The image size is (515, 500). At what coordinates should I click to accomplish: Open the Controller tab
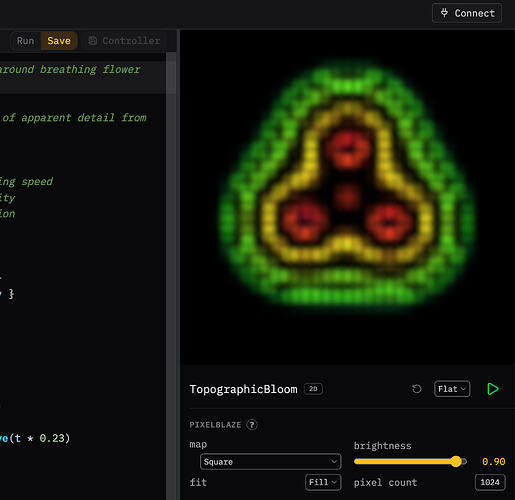[124, 41]
